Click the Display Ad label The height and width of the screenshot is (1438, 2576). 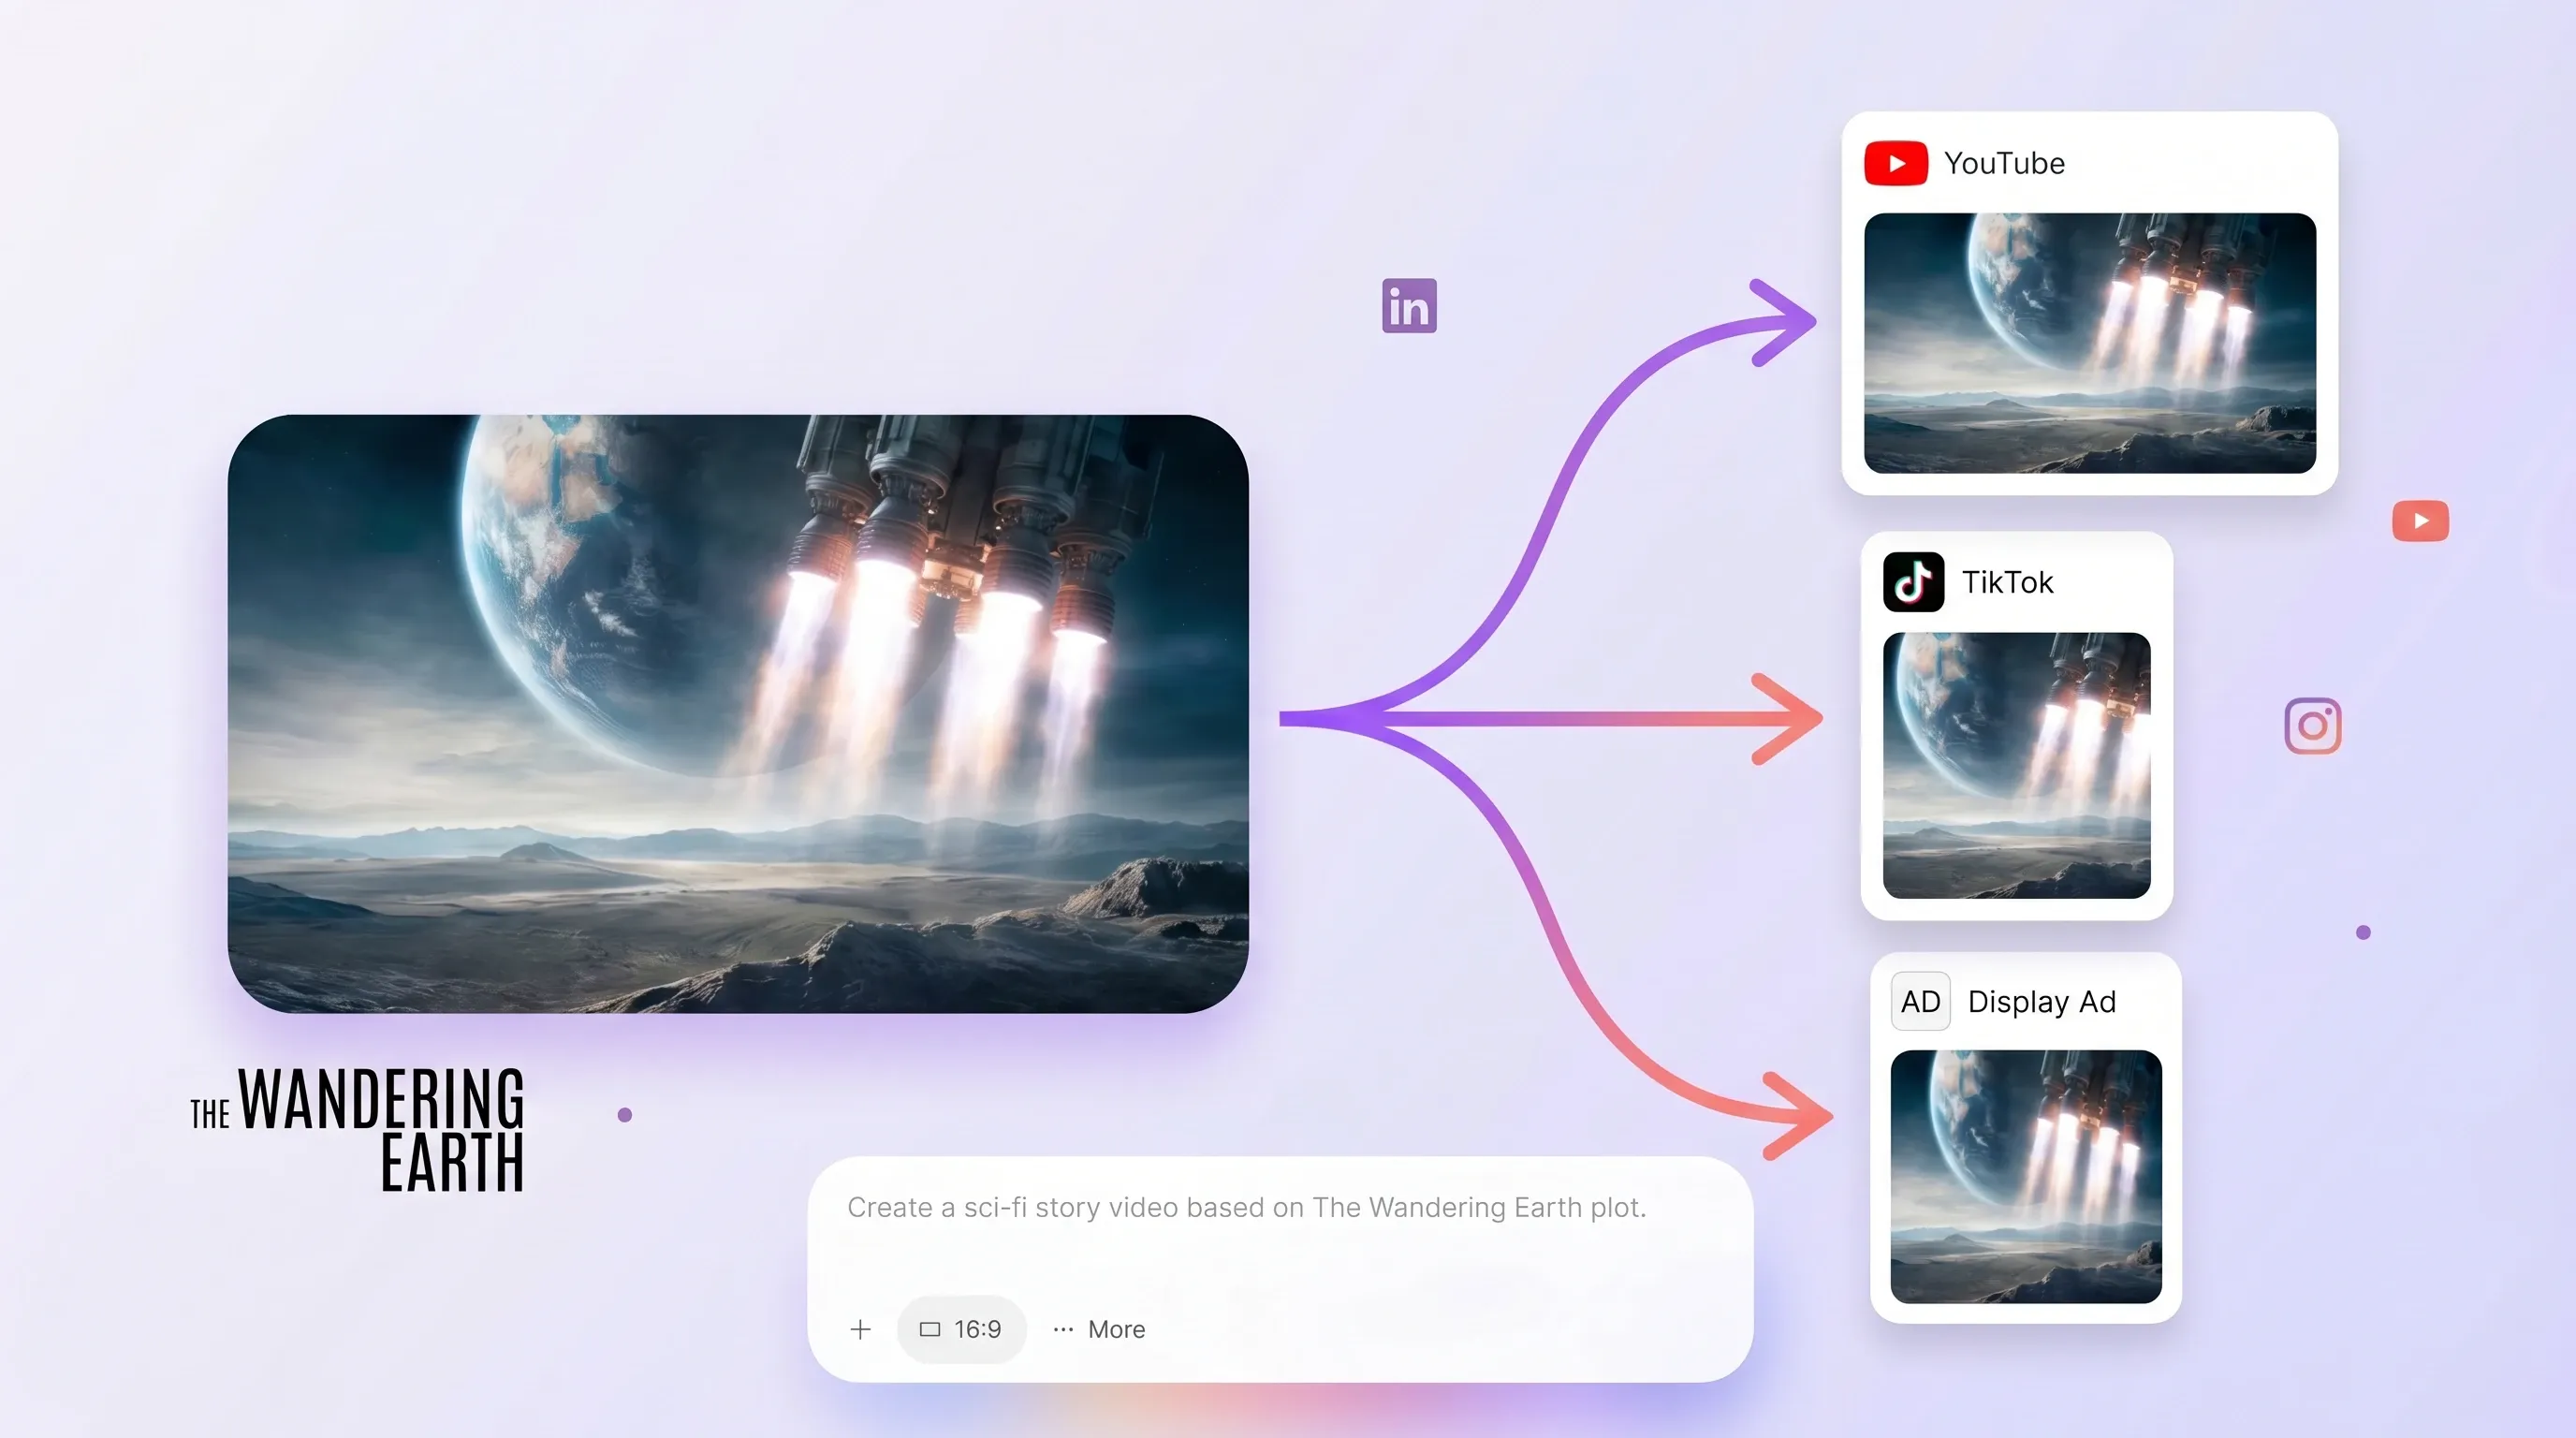pyautogui.click(x=2042, y=1001)
